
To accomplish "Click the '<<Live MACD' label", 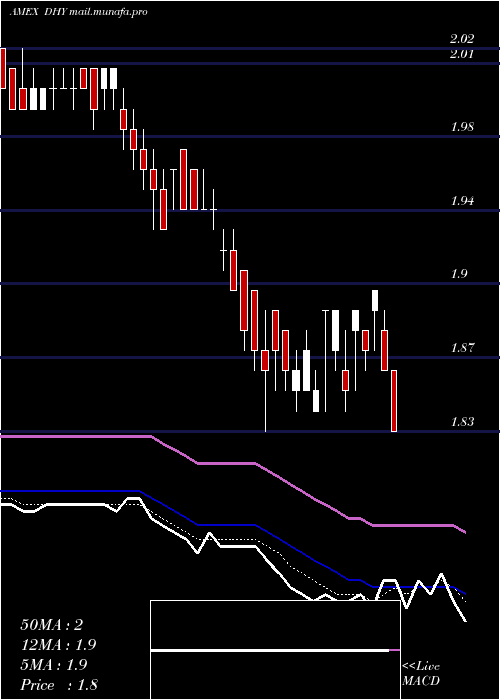I will click(421, 673).
